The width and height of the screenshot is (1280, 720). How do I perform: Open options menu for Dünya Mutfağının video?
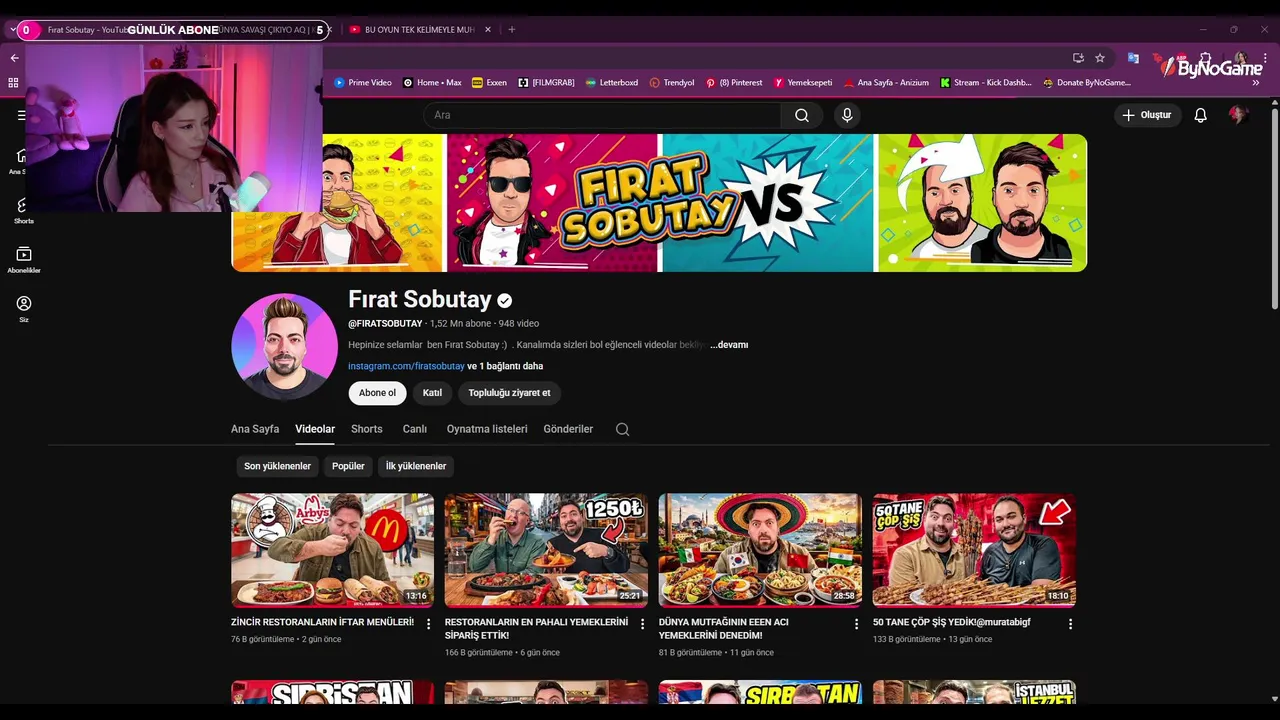tap(856, 624)
